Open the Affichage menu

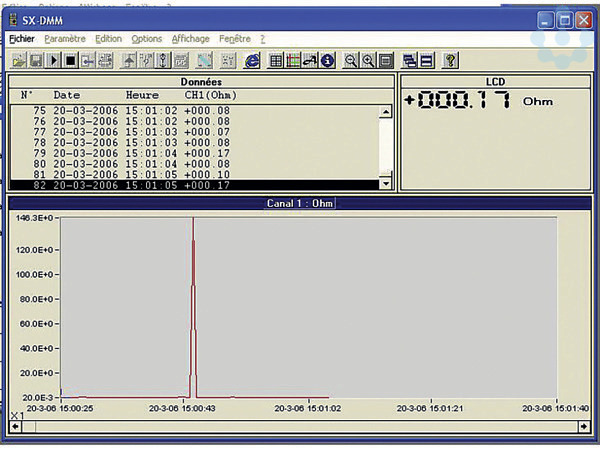[x=190, y=39]
